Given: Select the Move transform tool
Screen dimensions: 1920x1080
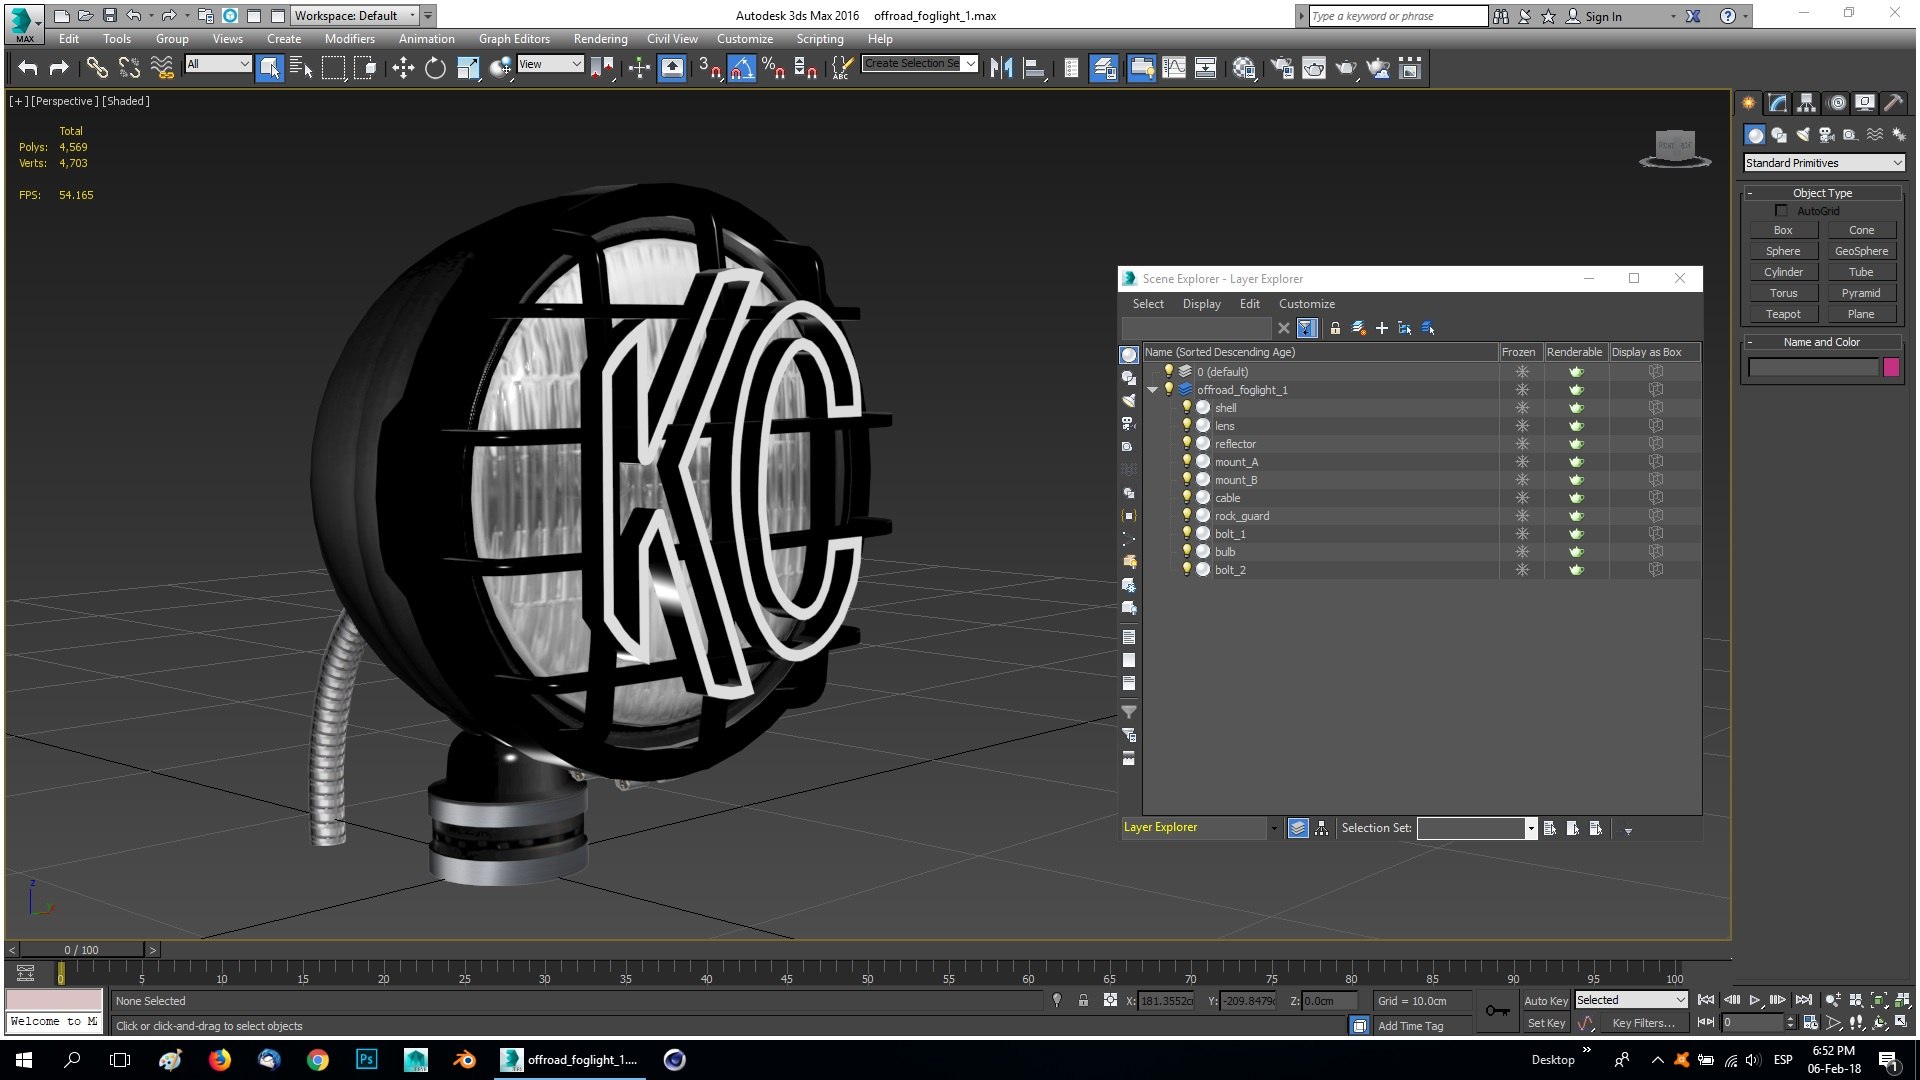Looking at the screenshot, I should click(403, 68).
